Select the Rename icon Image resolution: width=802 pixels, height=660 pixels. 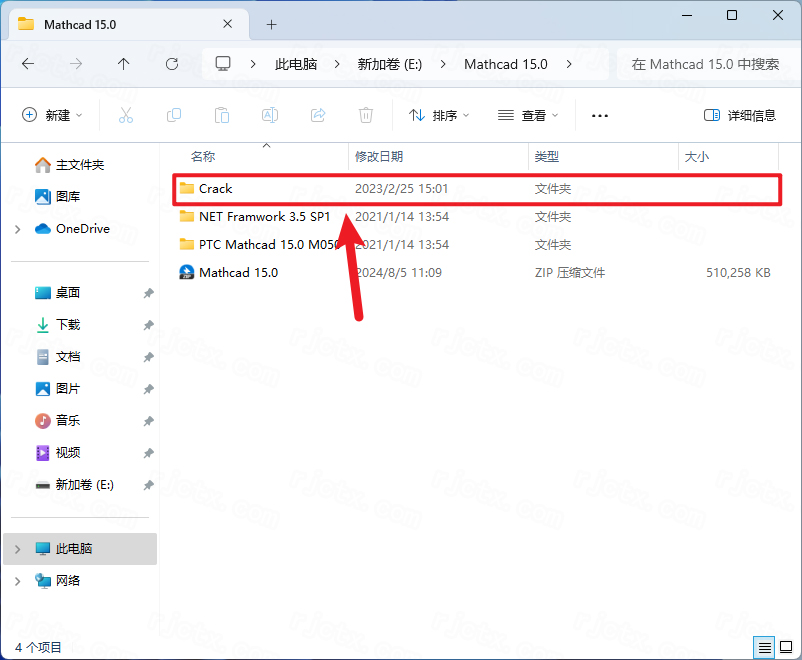coord(269,115)
